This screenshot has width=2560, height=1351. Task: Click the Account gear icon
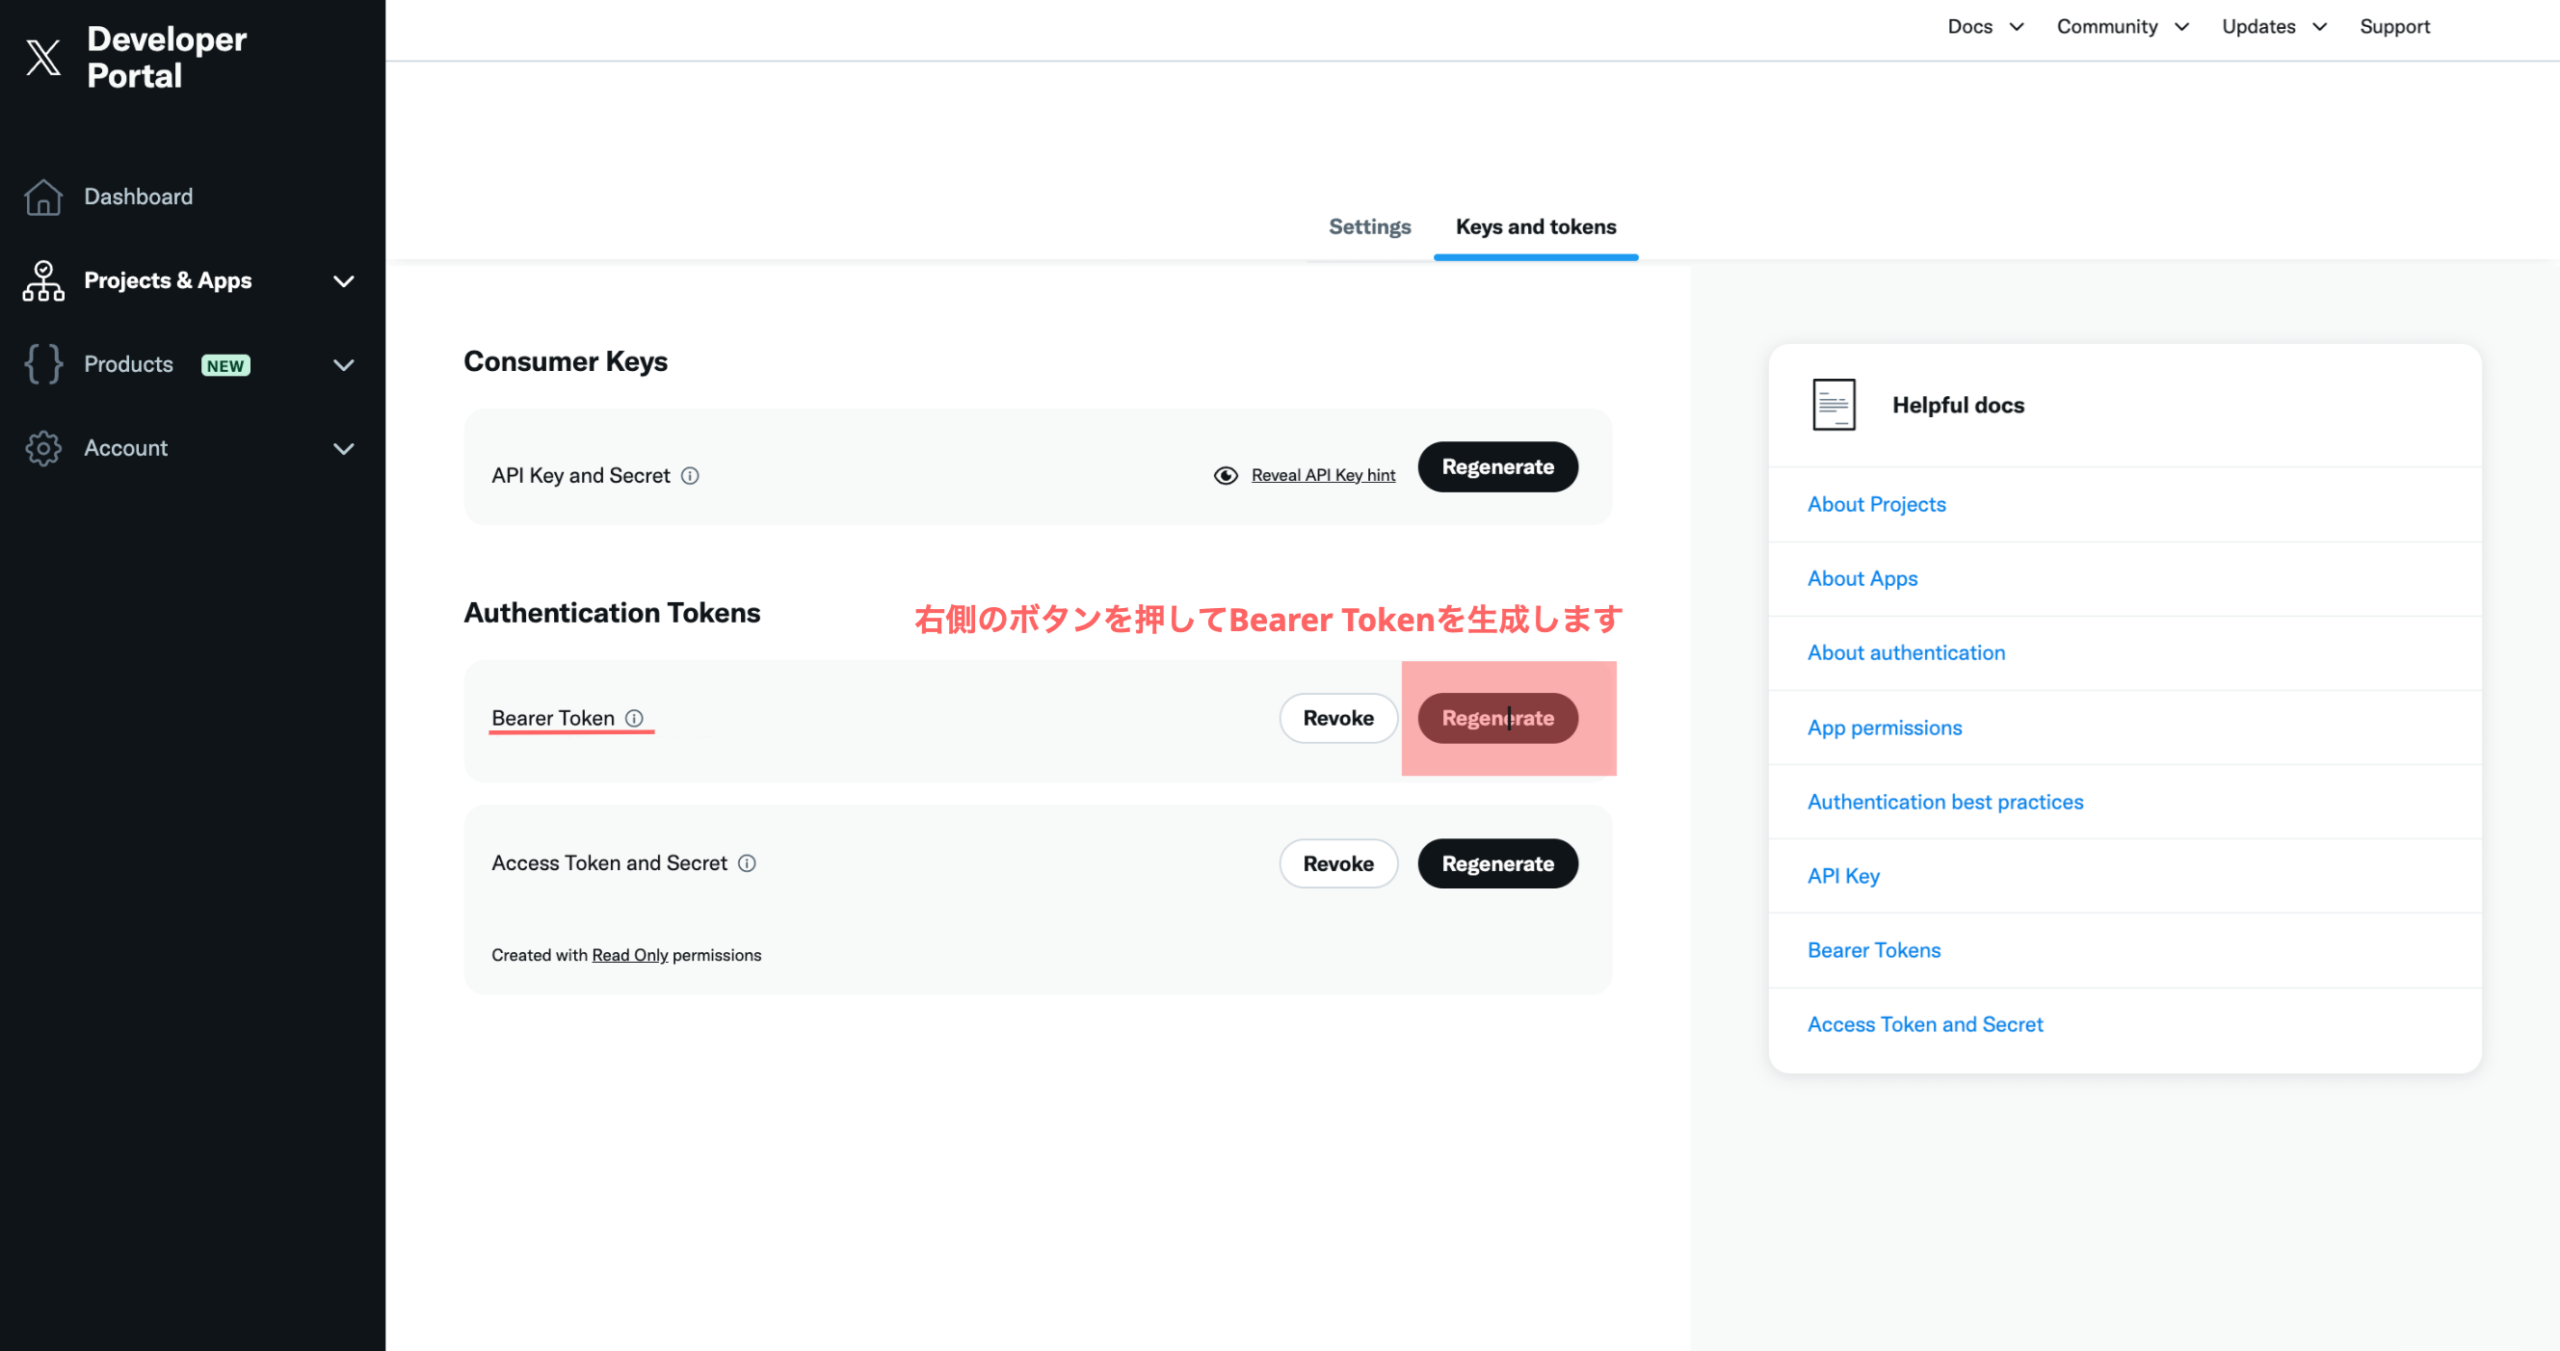pyautogui.click(x=43, y=448)
